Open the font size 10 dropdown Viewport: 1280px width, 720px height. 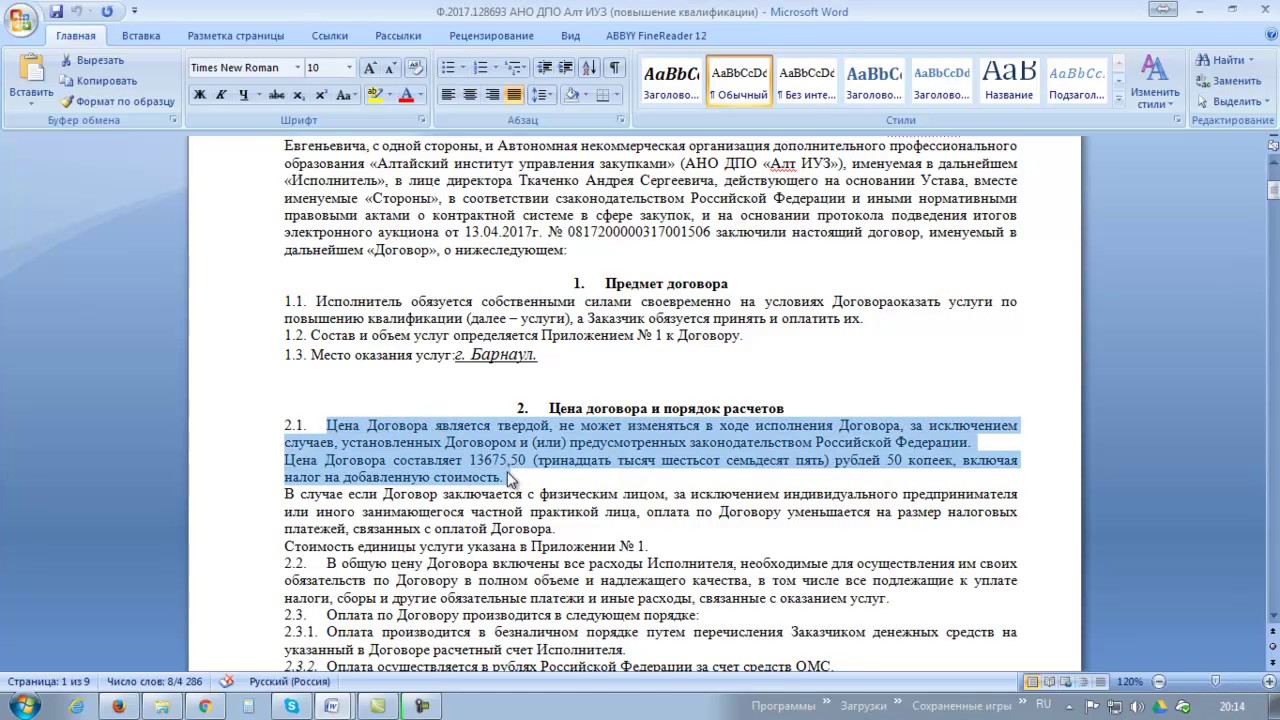349,68
